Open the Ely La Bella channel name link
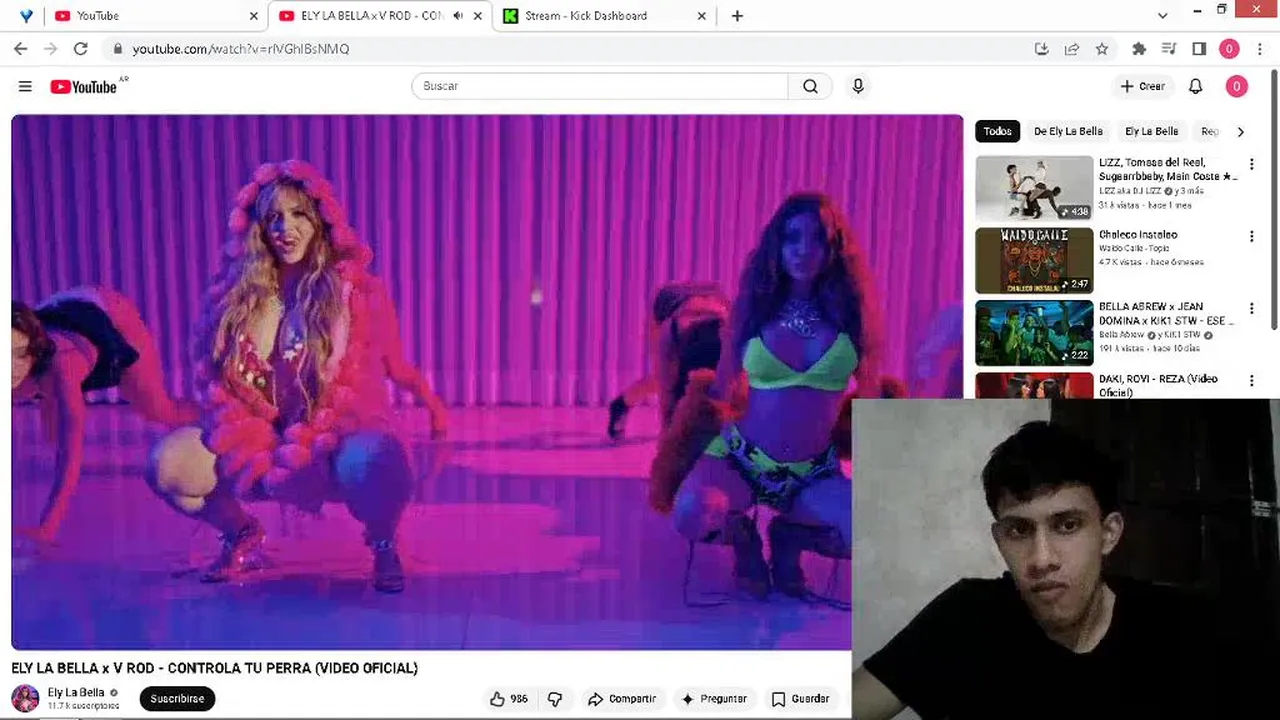 click(x=76, y=692)
